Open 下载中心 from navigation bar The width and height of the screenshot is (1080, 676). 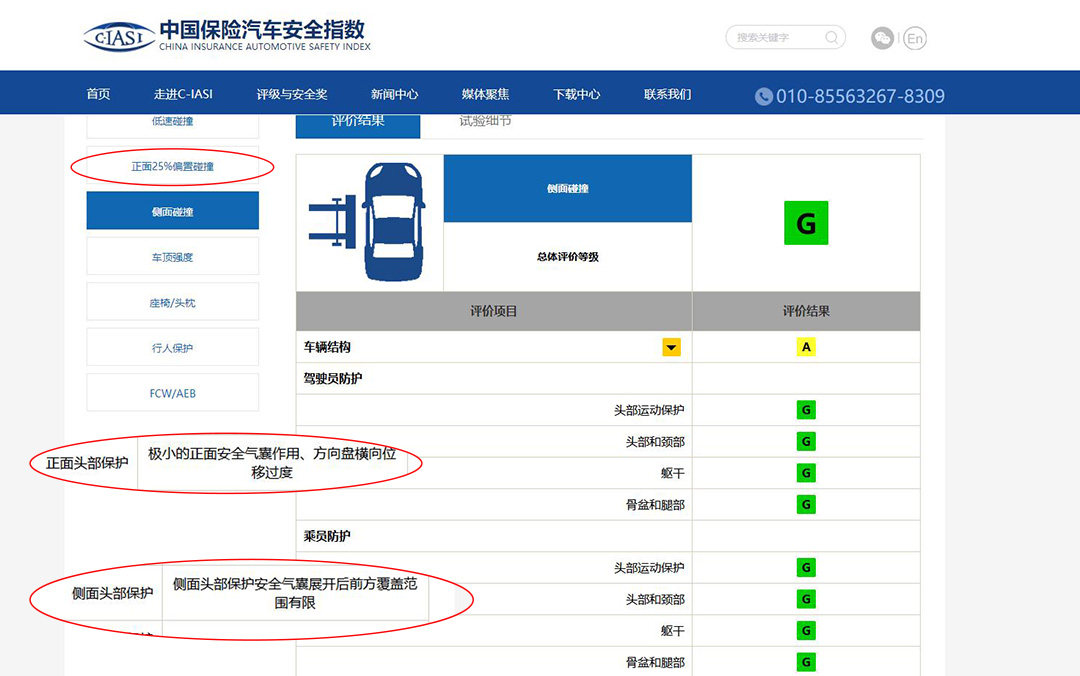577,94
